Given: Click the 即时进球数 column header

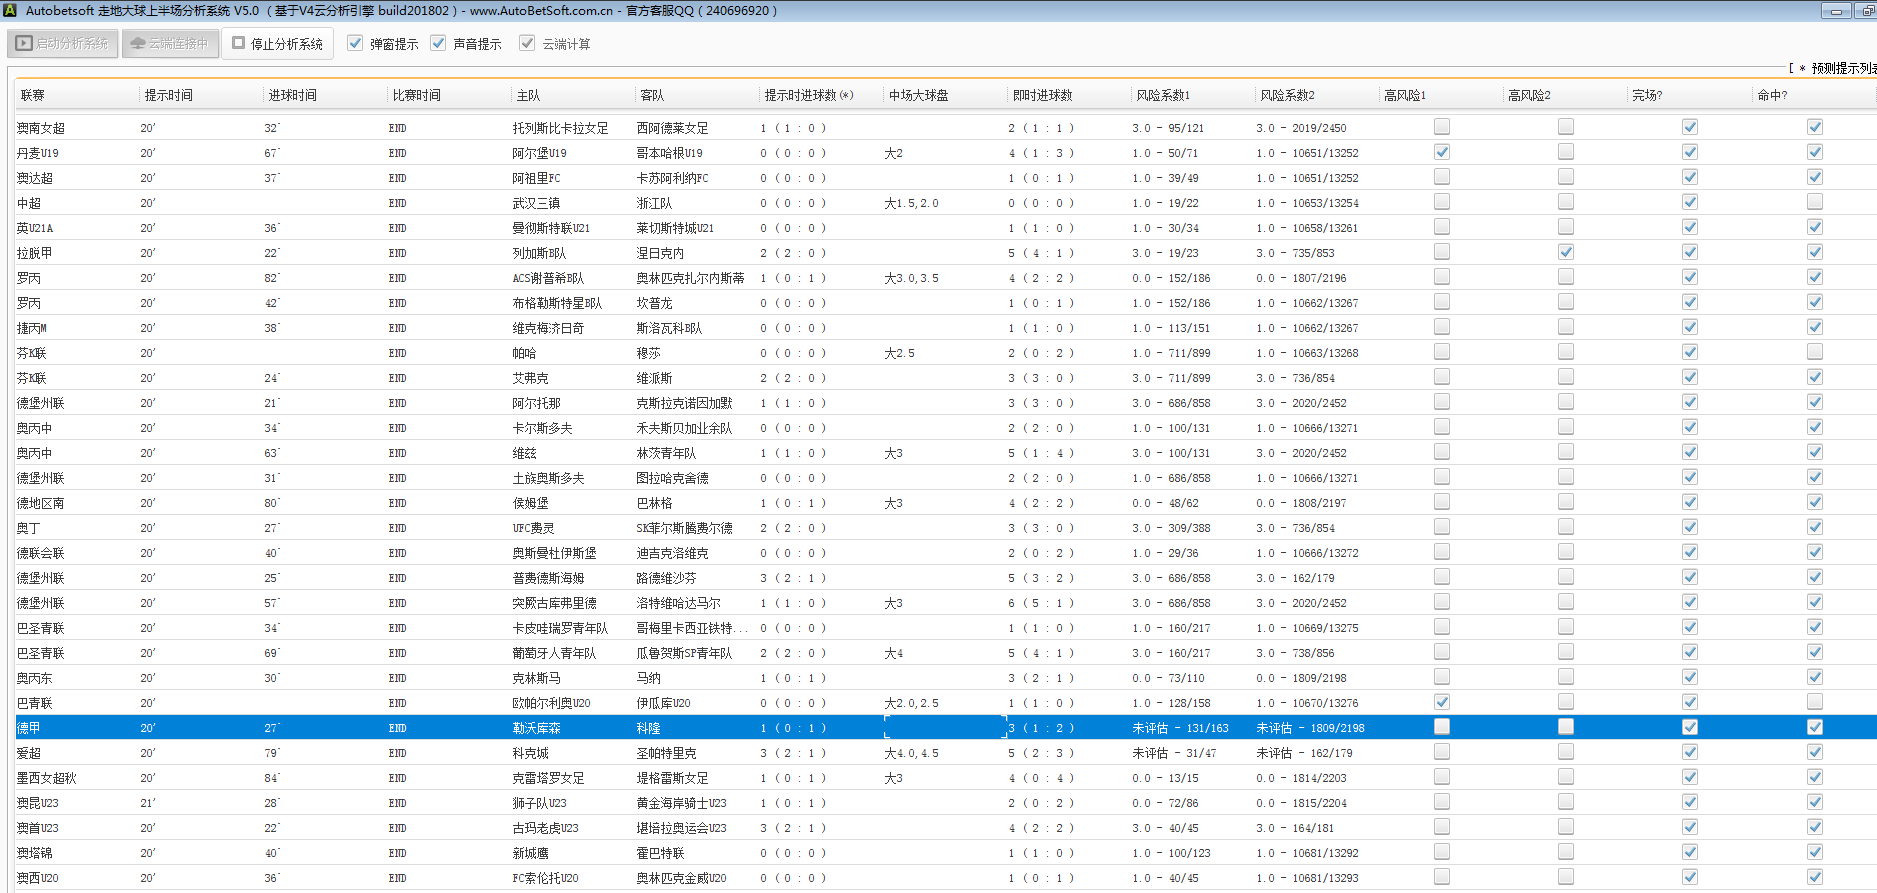Looking at the screenshot, I should [1042, 95].
